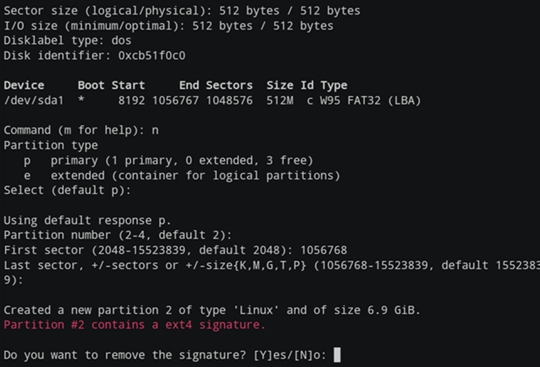Click 'Using default response p.' line
Screen dimensions: 540x367
[87, 220]
